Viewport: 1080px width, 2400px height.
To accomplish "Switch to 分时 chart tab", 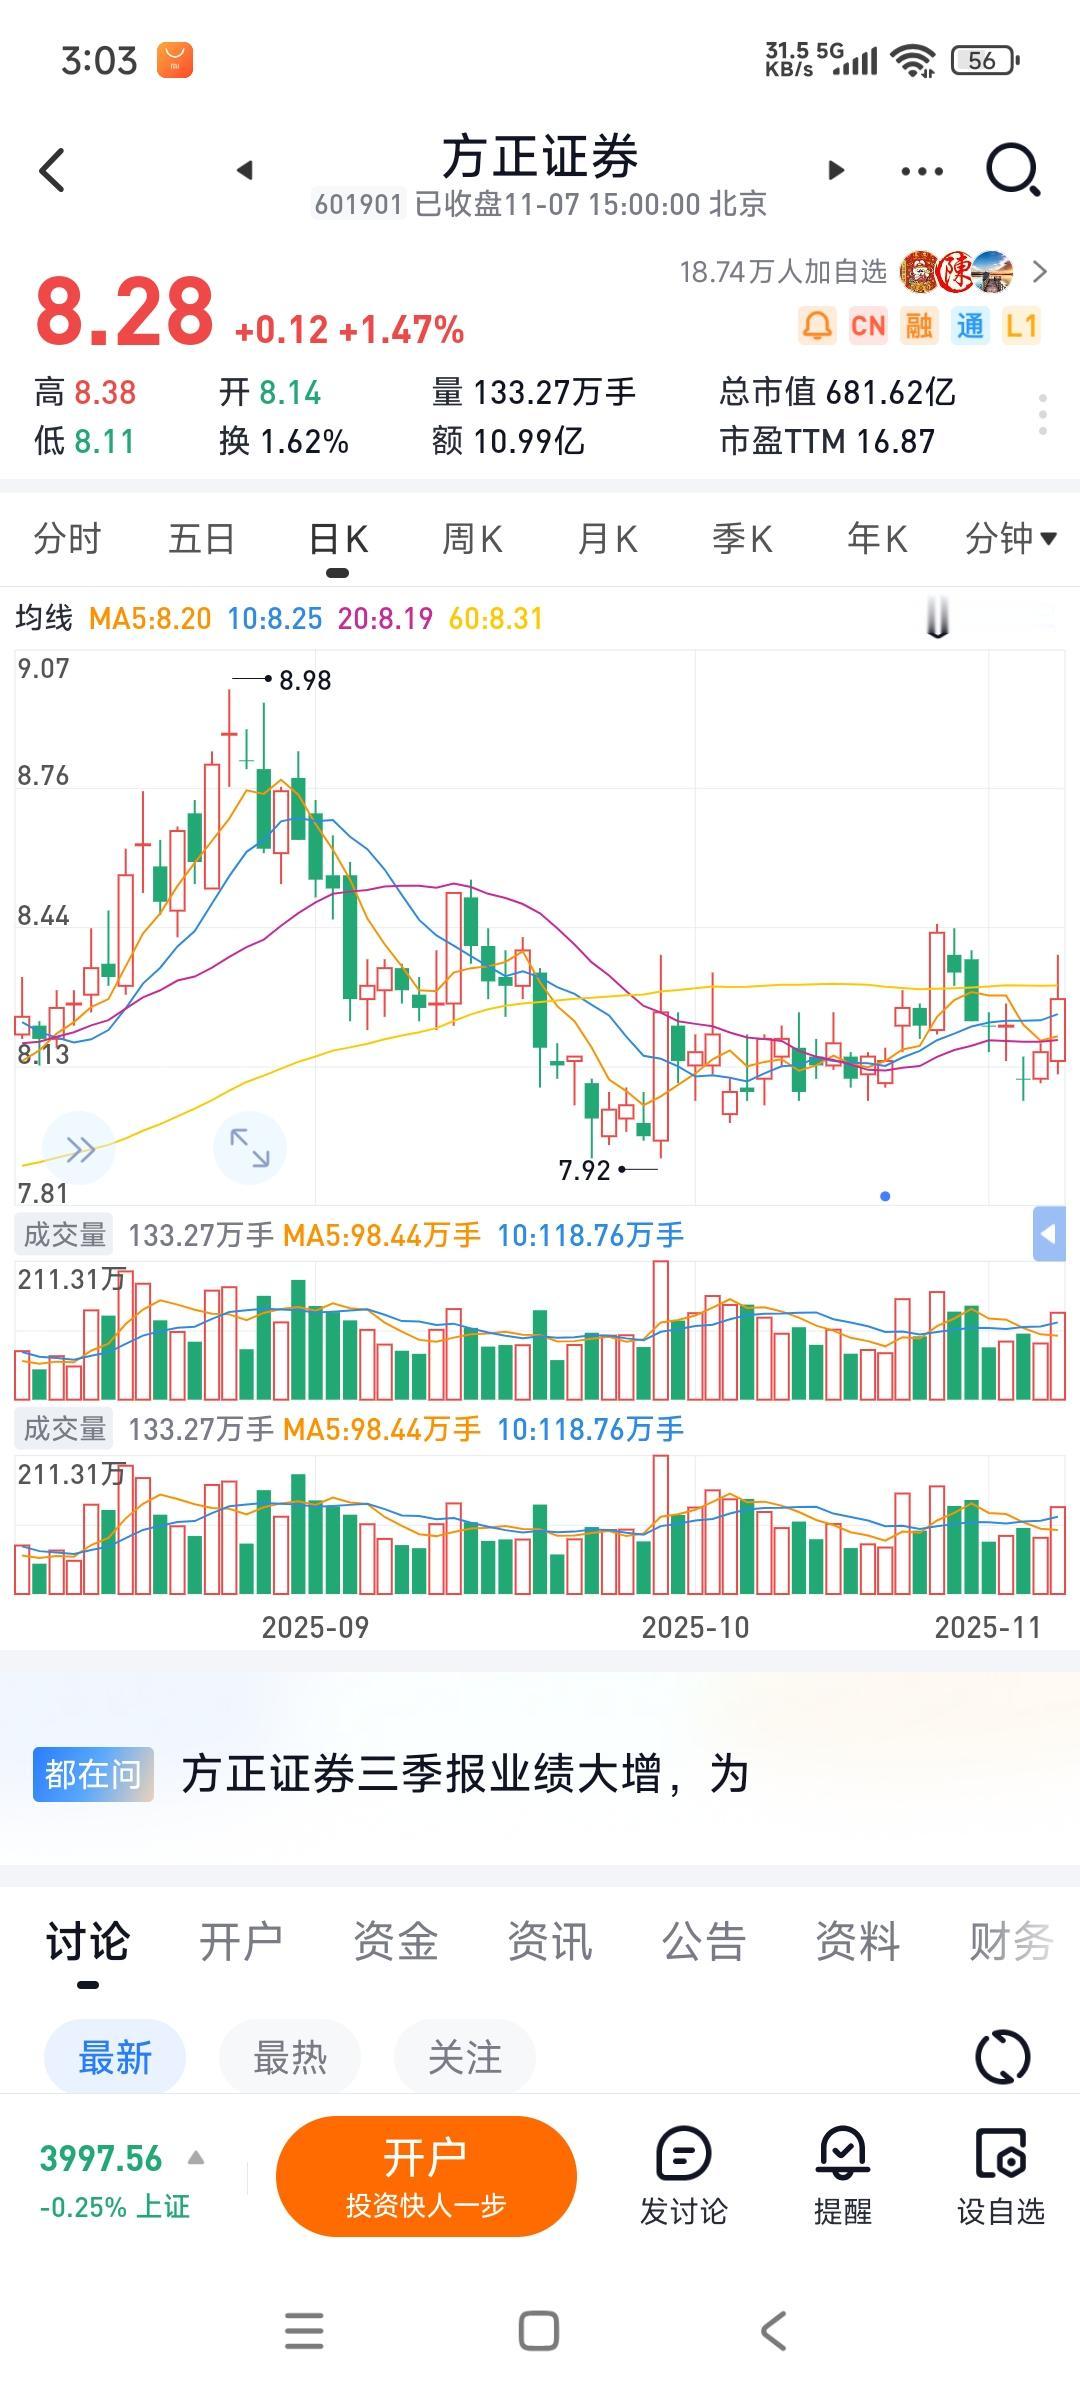I will [67, 539].
